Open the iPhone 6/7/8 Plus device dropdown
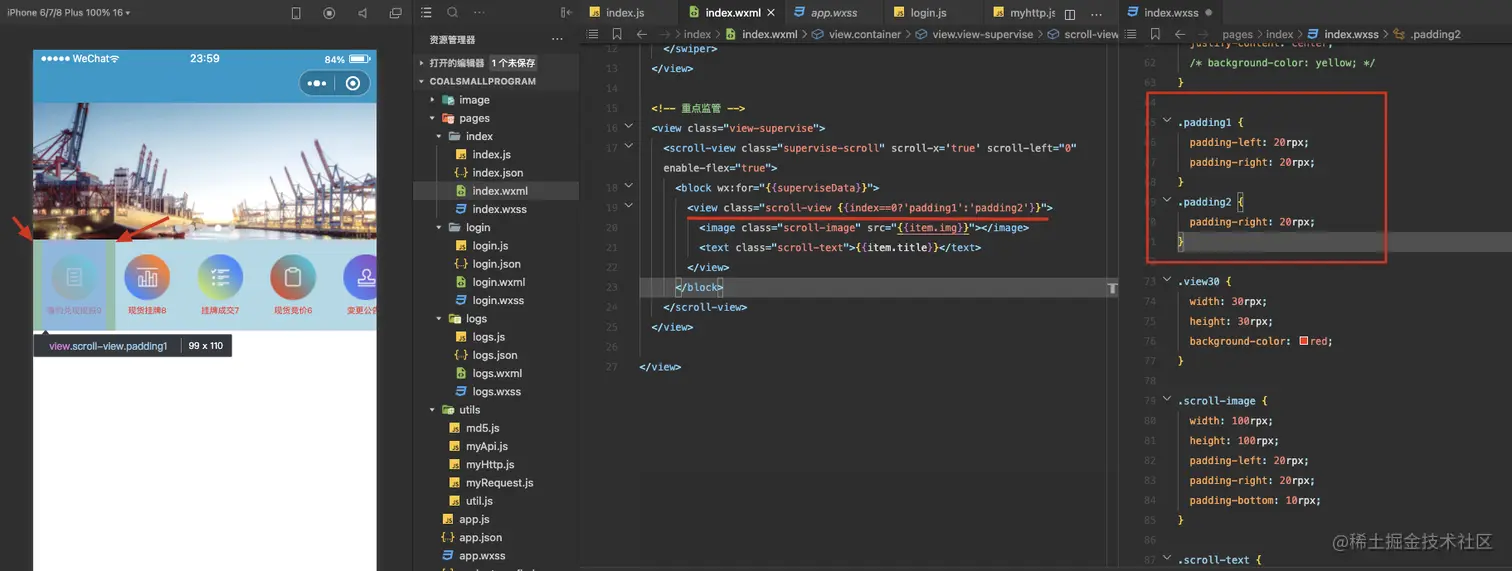Screen dimensions: 1512x571 pyautogui.click(x=68, y=13)
